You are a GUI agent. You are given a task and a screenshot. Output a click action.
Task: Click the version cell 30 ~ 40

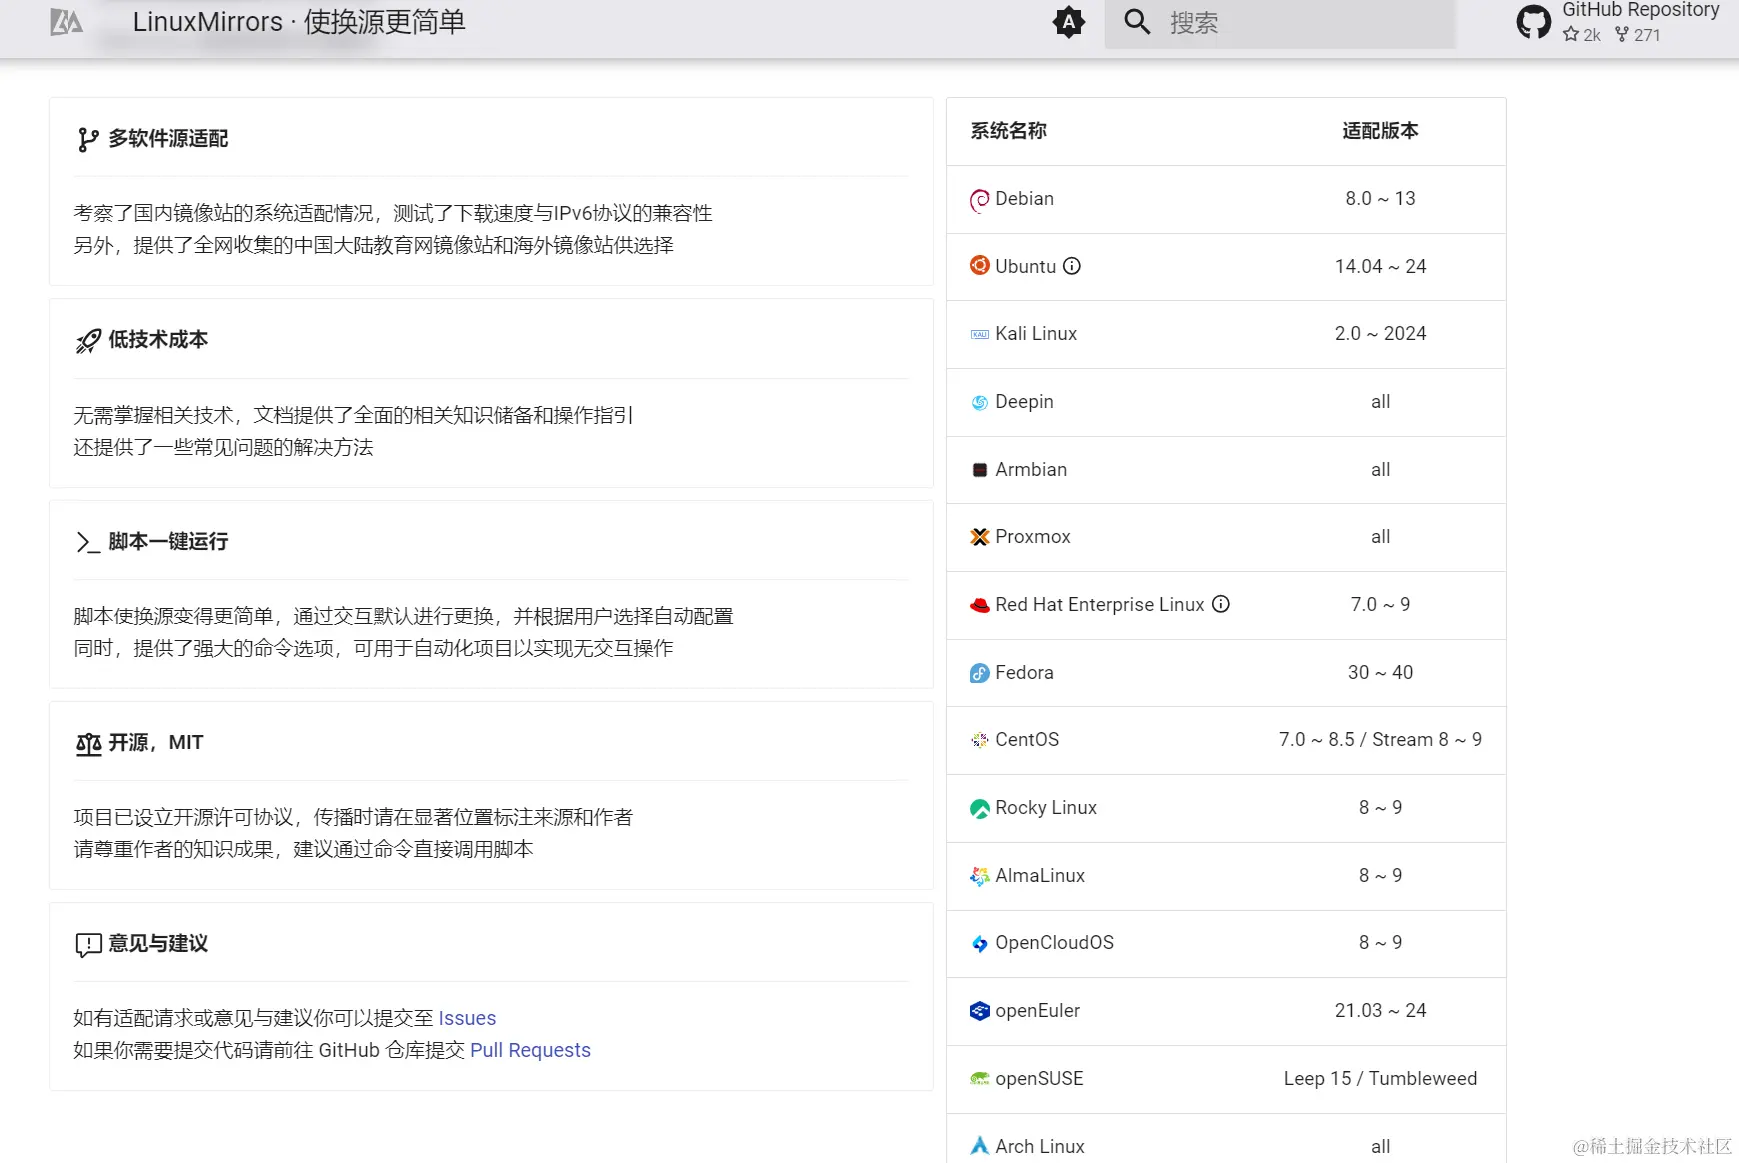click(x=1380, y=672)
